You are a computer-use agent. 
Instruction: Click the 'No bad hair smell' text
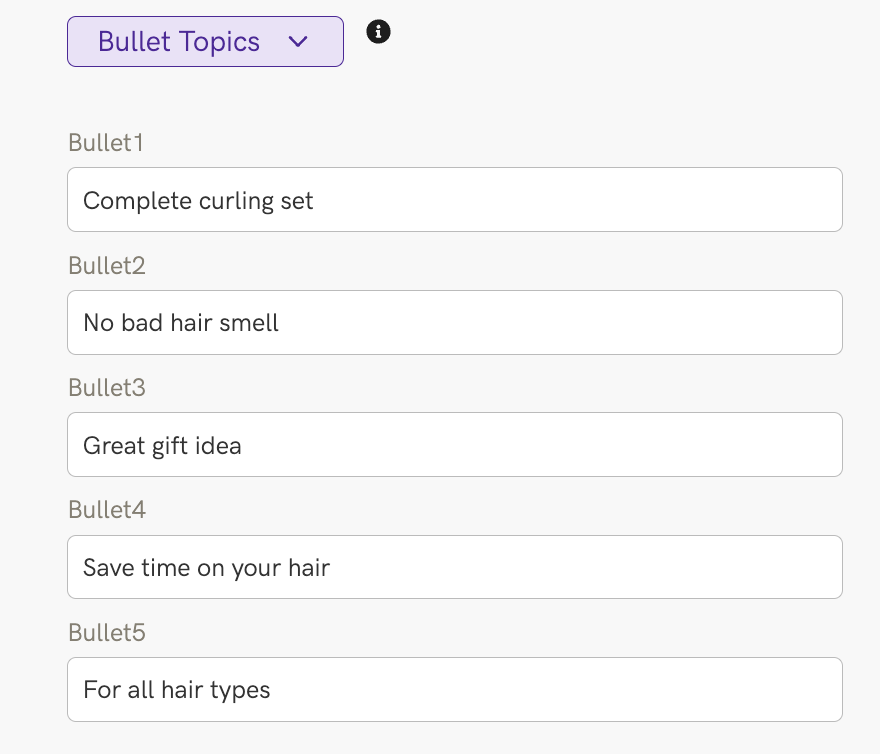[181, 323]
